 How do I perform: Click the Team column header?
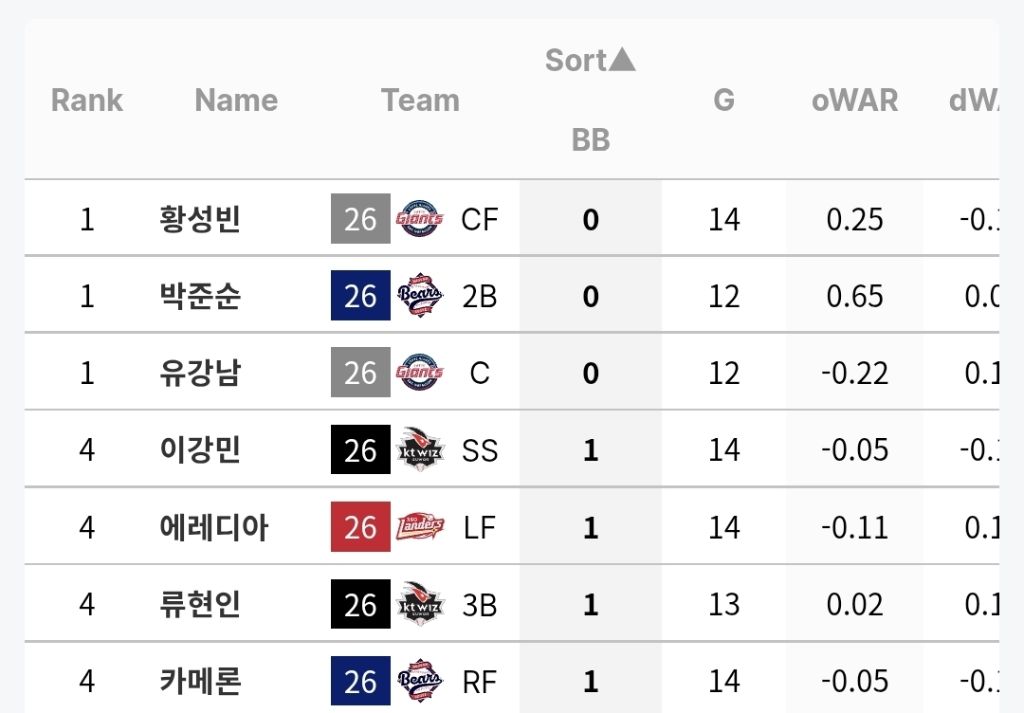(420, 100)
